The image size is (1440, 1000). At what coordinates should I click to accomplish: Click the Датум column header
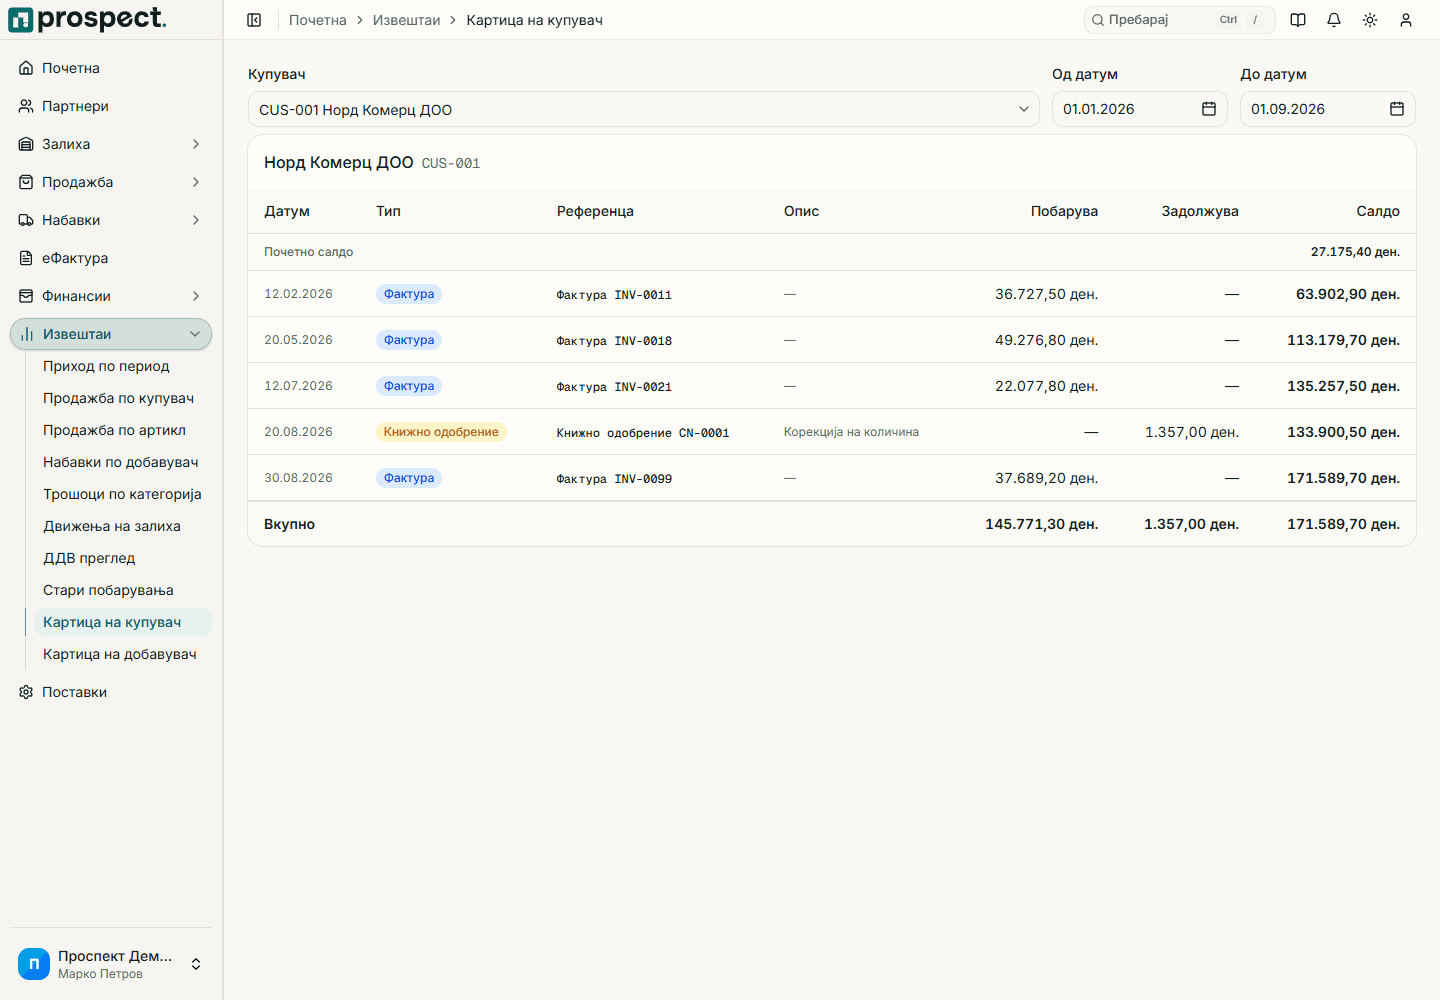(x=287, y=211)
